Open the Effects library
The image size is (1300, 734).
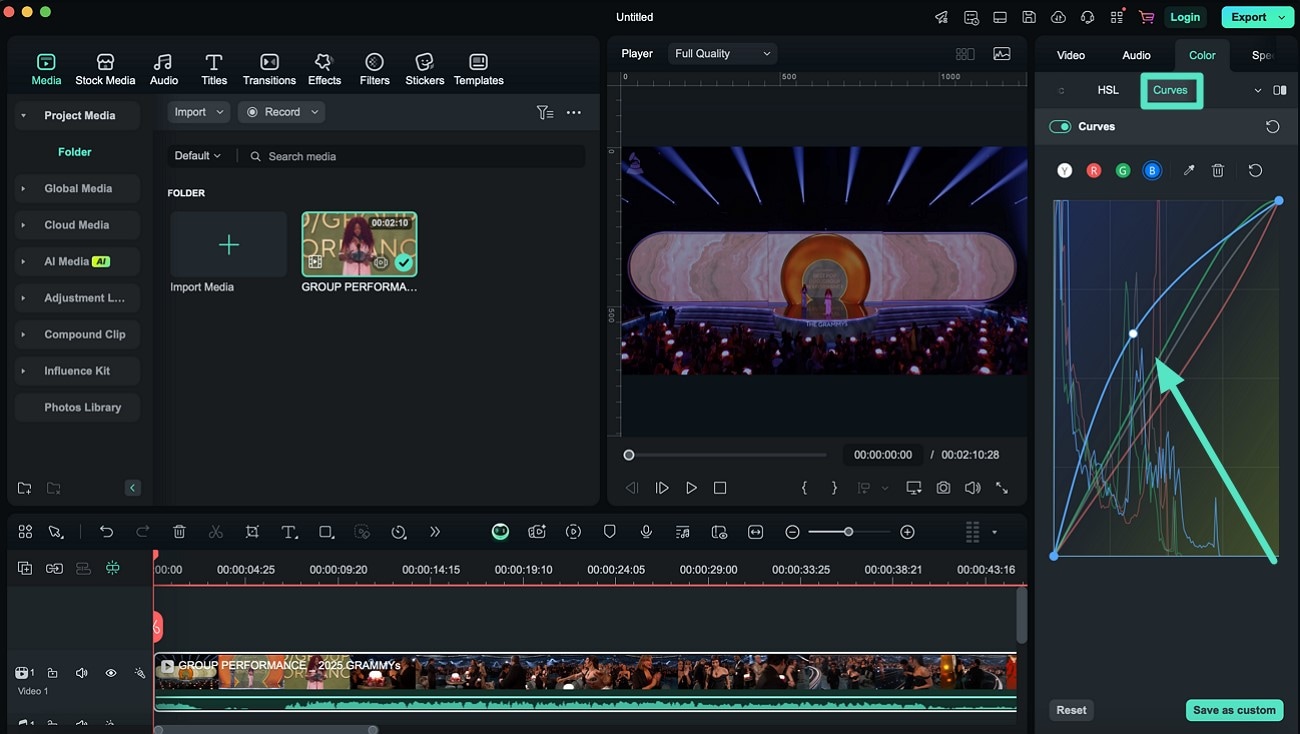coord(324,69)
